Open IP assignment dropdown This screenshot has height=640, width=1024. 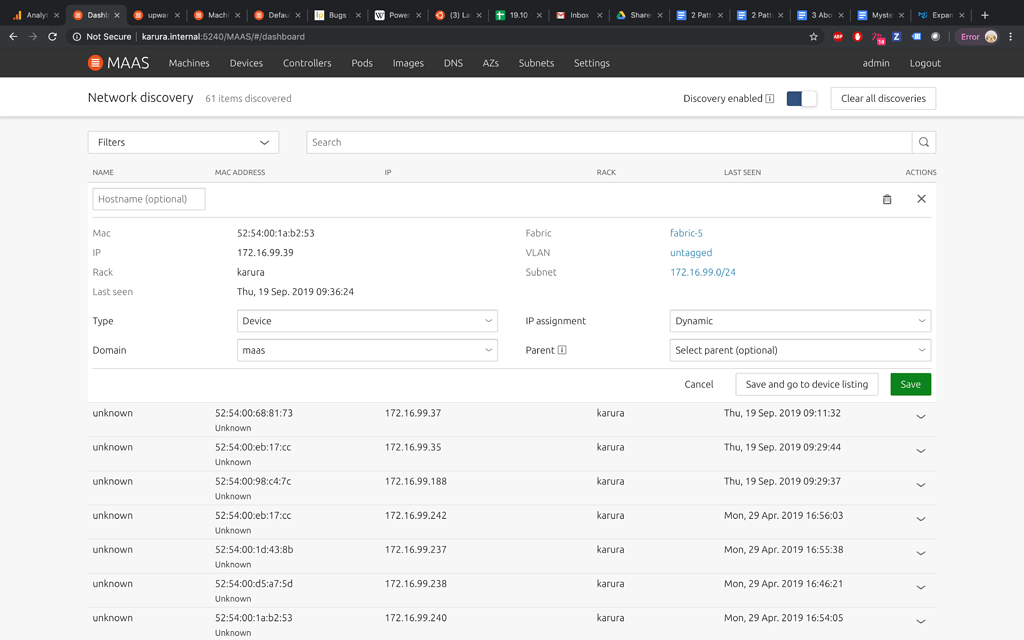click(800, 321)
